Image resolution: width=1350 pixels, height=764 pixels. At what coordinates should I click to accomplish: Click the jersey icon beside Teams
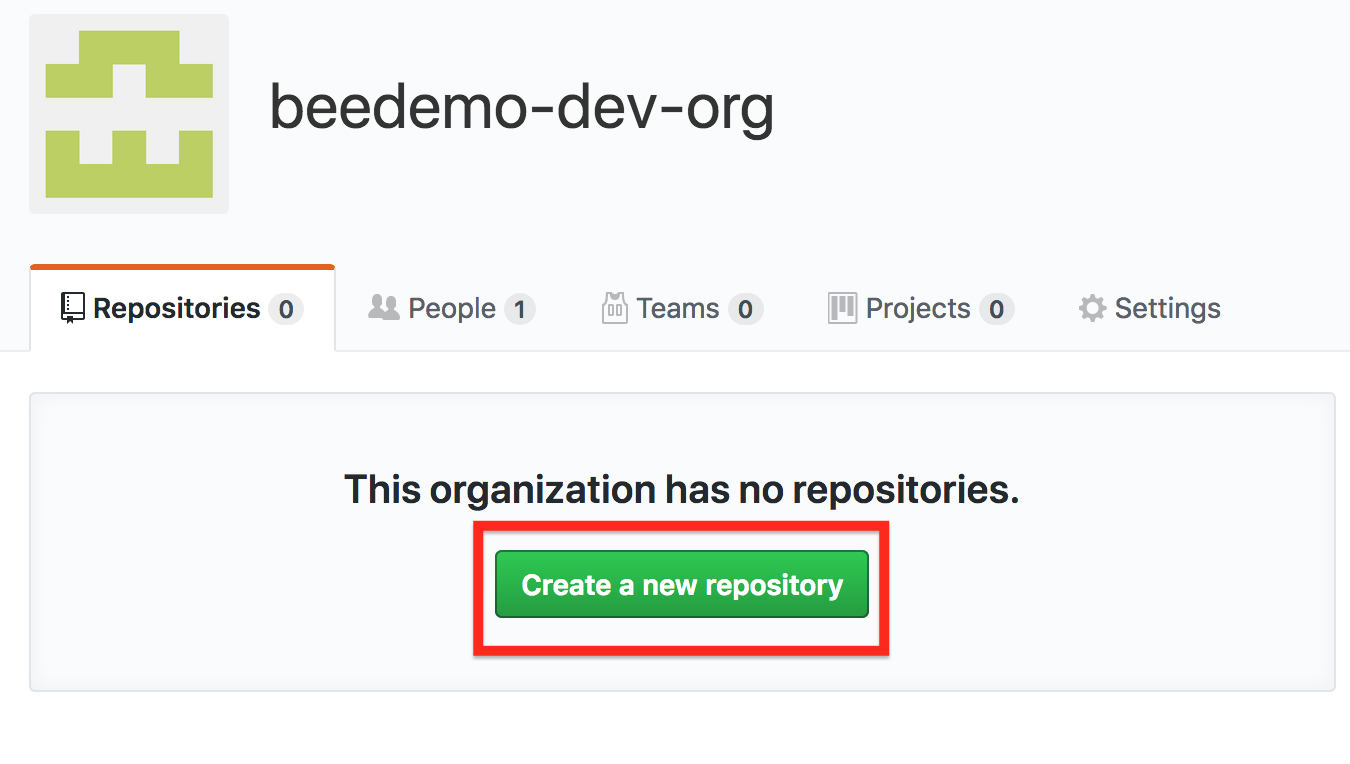click(x=614, y=308)
